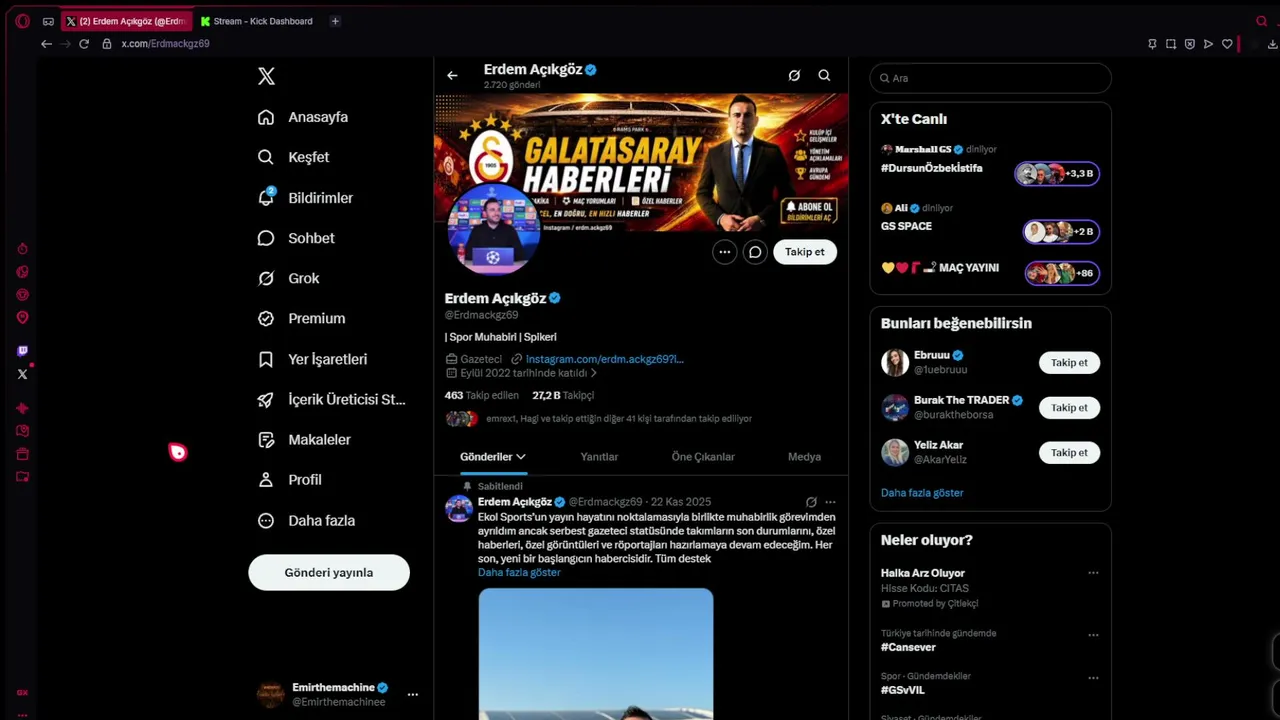Viewport: 1280px width, 720px height.
Task: Open the Premium page
Action: click(x=301, y=318)
